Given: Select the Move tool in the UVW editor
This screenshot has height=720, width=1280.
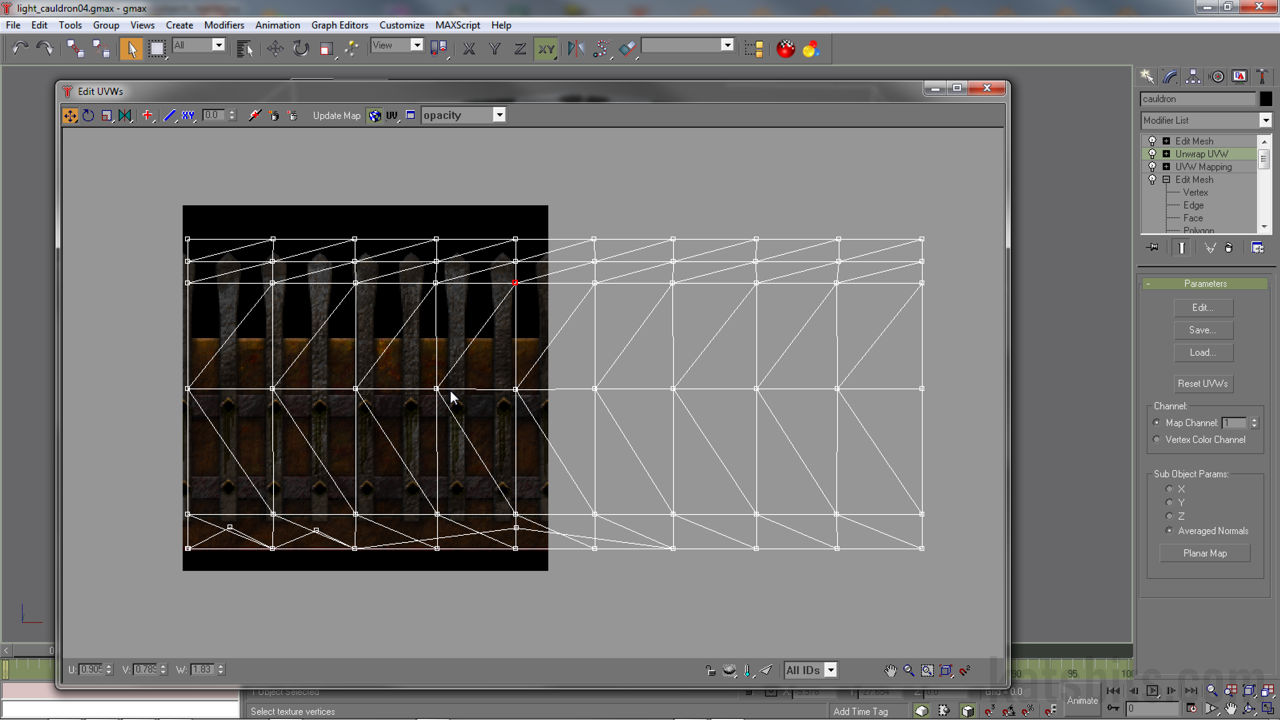Looking at the screenshot, I should point(71,115).
